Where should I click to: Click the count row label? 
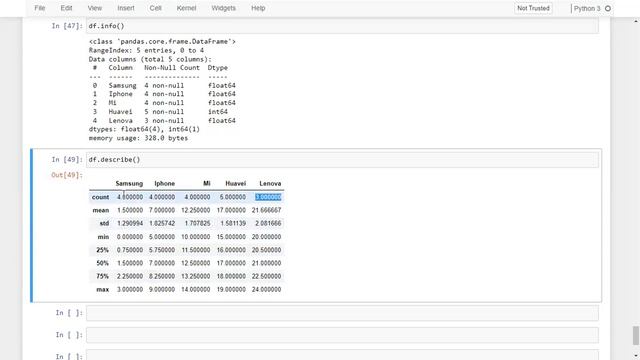coord(100,197)
